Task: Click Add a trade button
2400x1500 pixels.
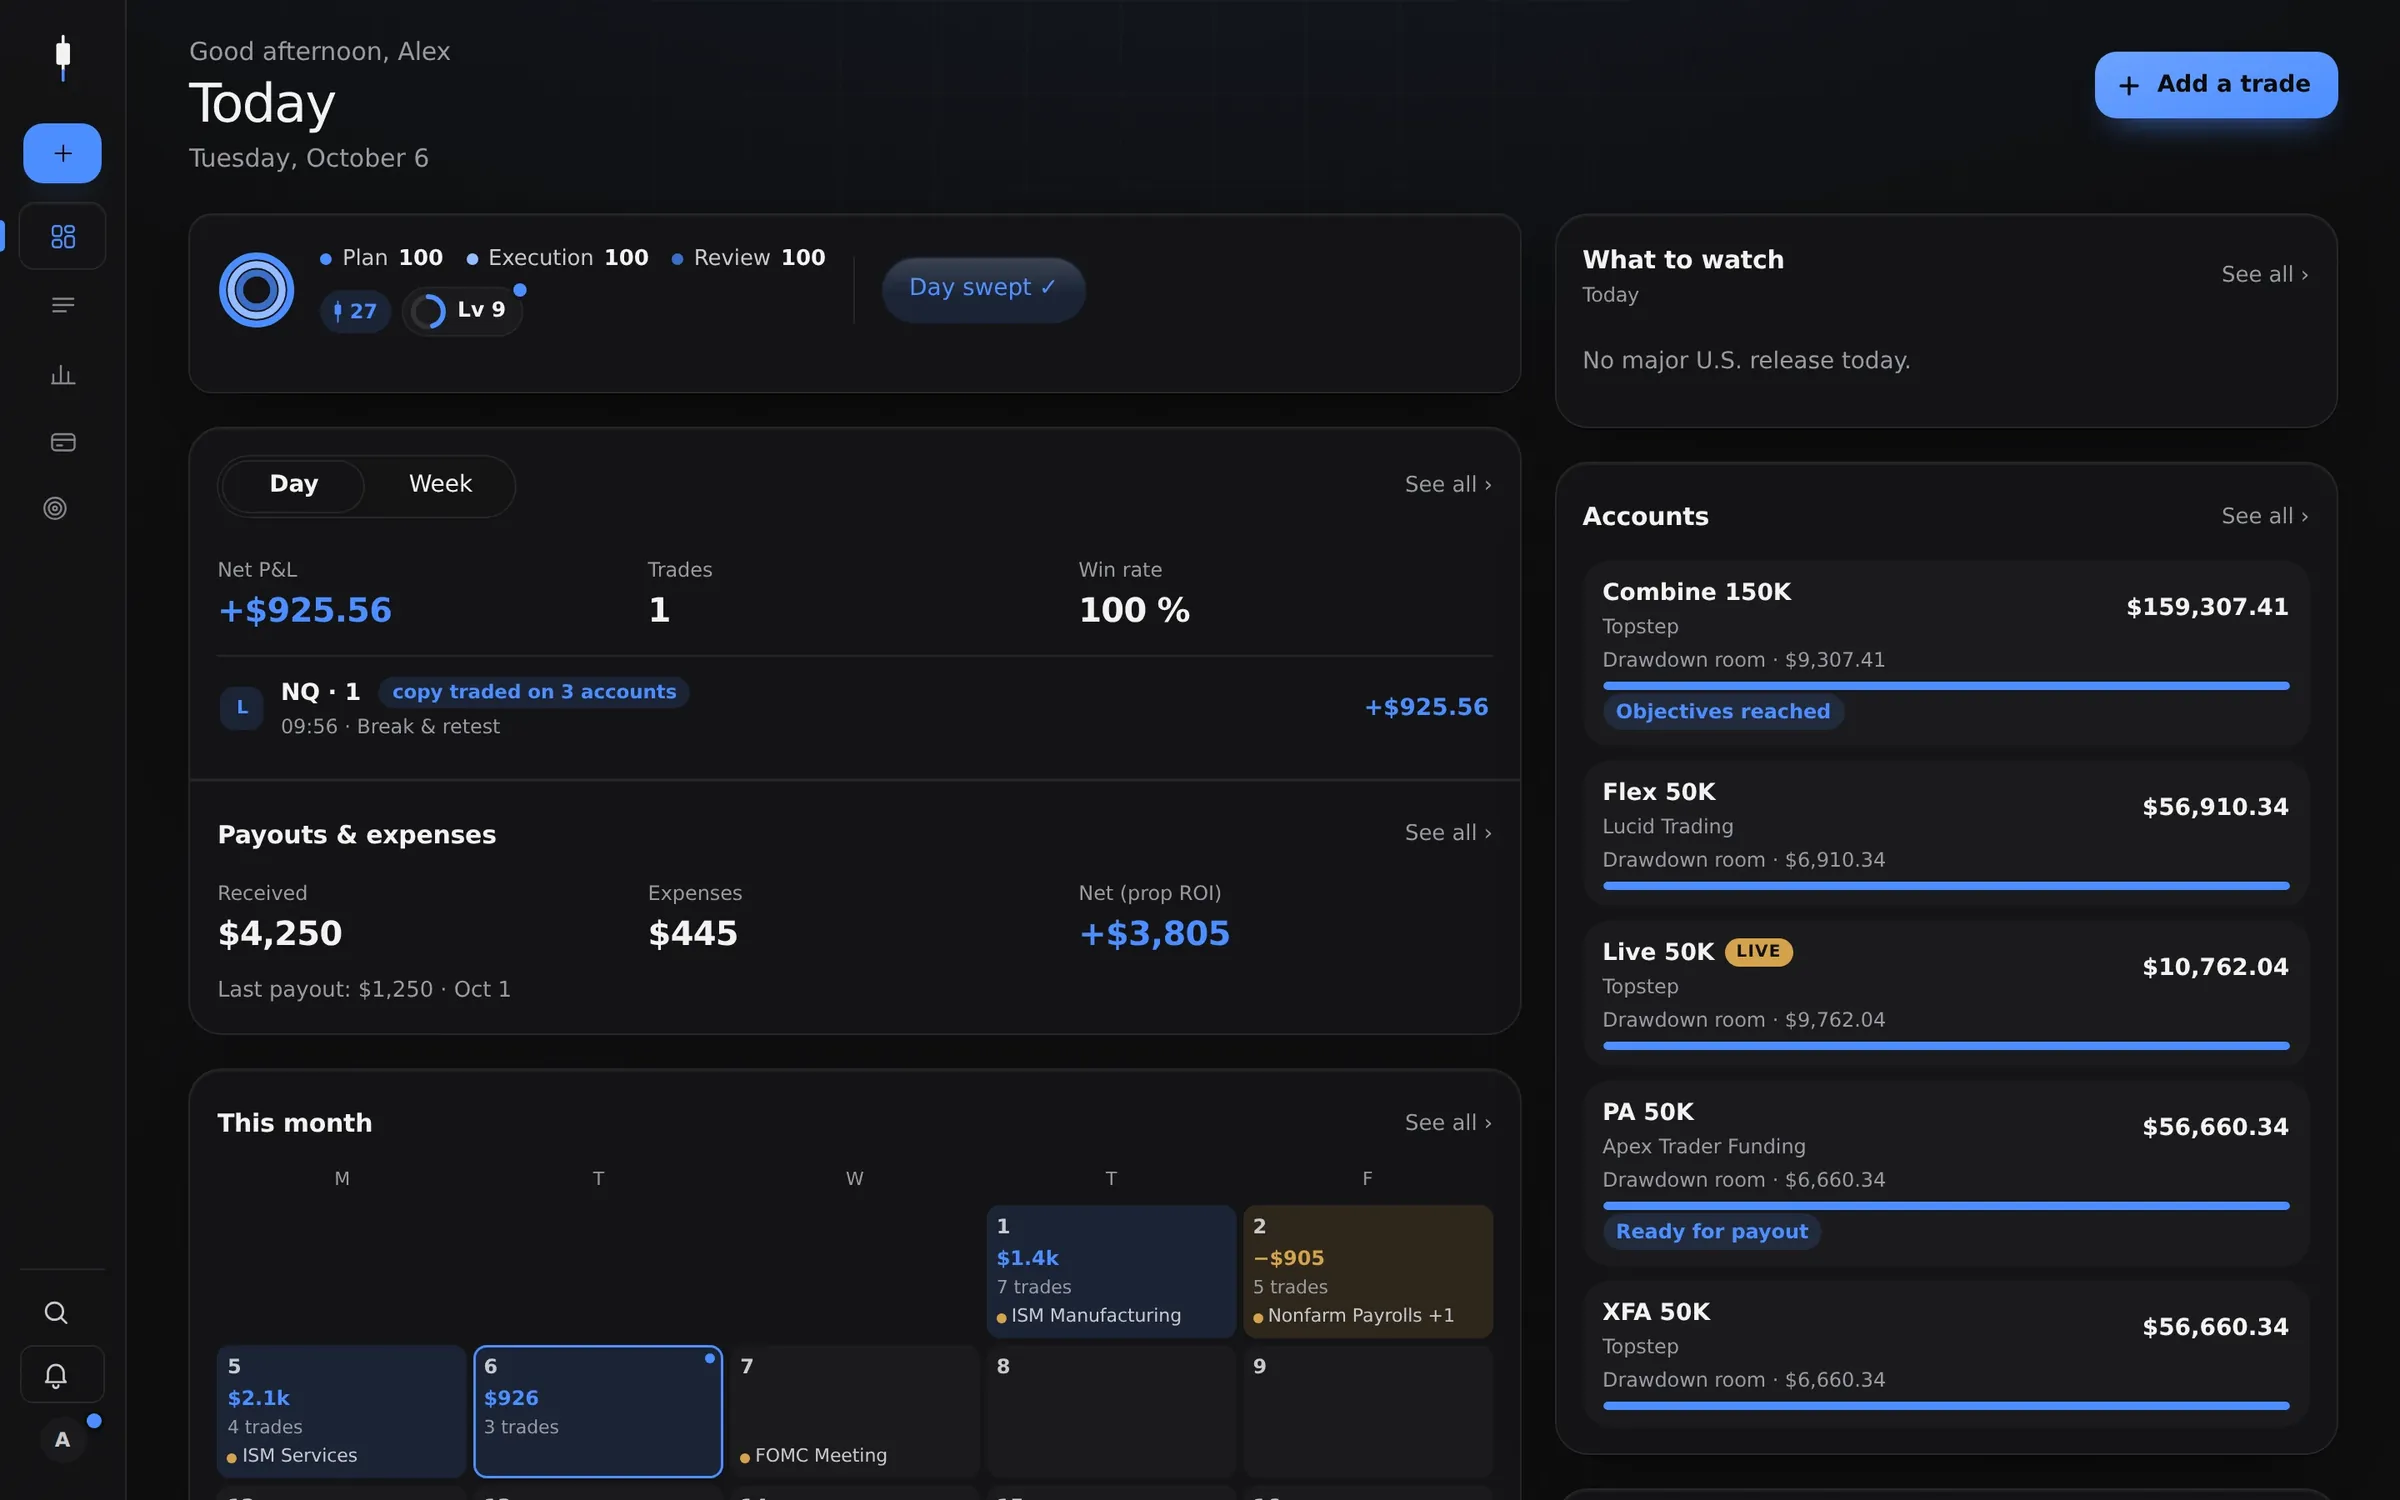Action: (x=2216, y=85)
